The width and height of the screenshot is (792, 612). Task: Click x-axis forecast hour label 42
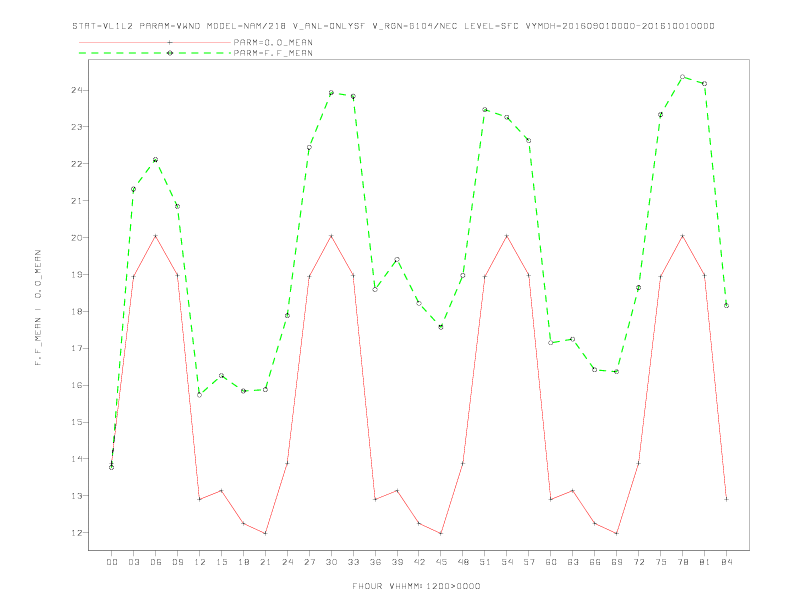[419, 562]
